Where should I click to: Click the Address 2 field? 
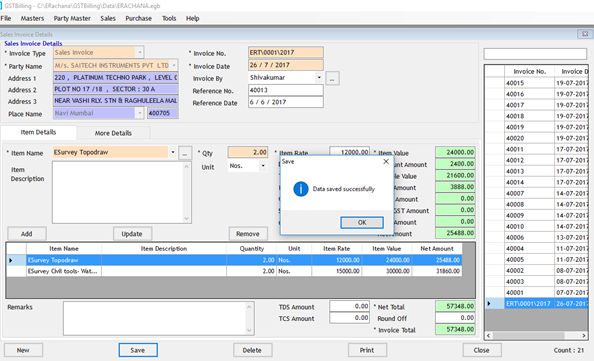[x=116, y=89]
